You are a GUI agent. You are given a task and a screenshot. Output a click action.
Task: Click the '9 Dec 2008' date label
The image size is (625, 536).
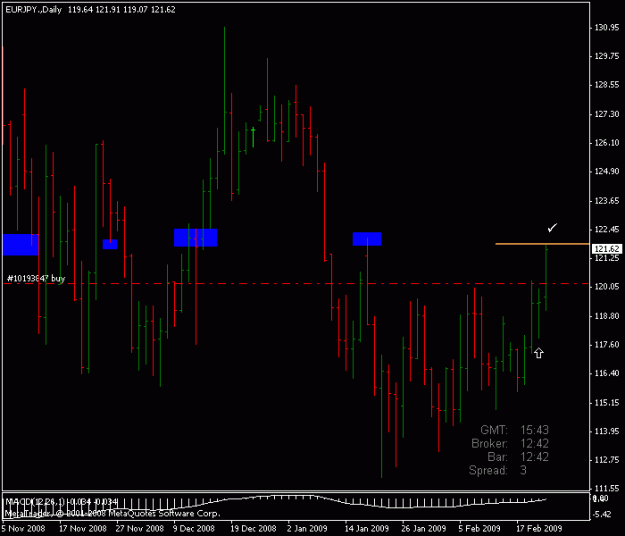(194, 529)
